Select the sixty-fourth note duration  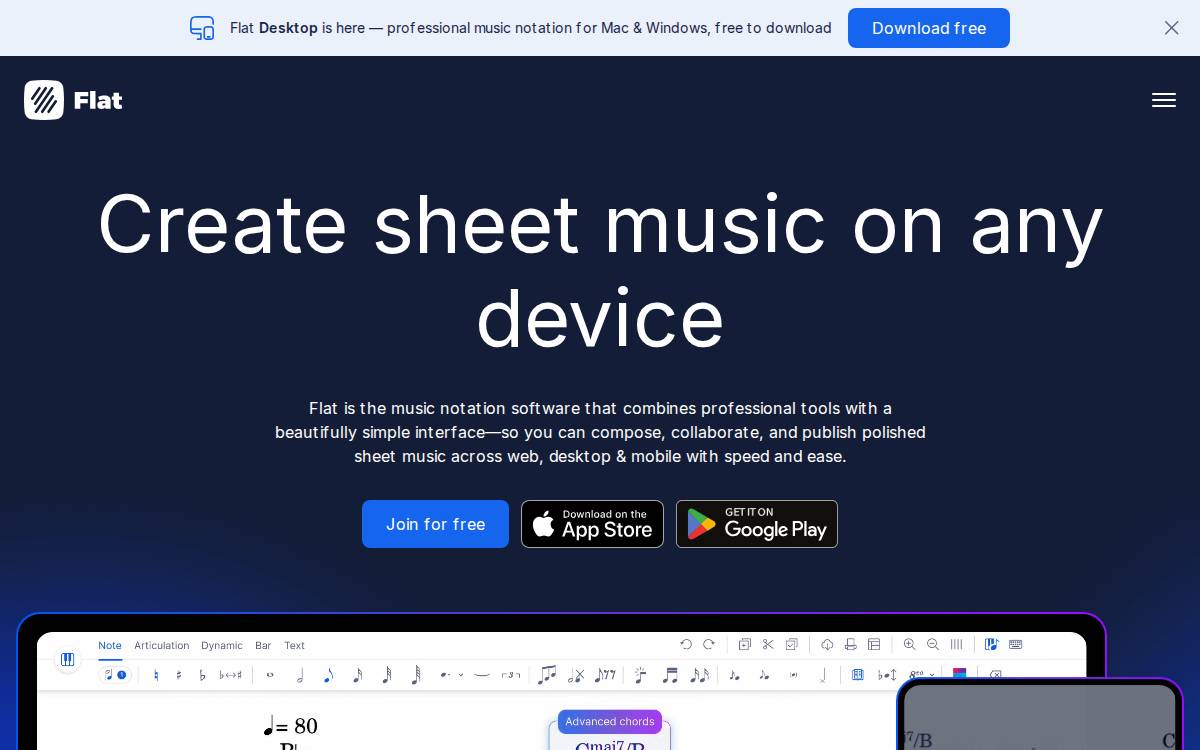pos(416,676)
